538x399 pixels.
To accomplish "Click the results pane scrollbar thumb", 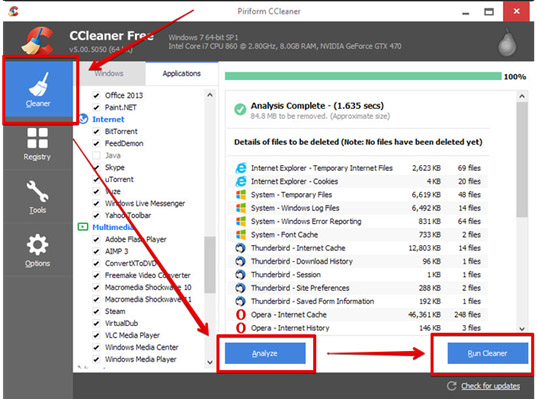I will (x=522, y=160).
